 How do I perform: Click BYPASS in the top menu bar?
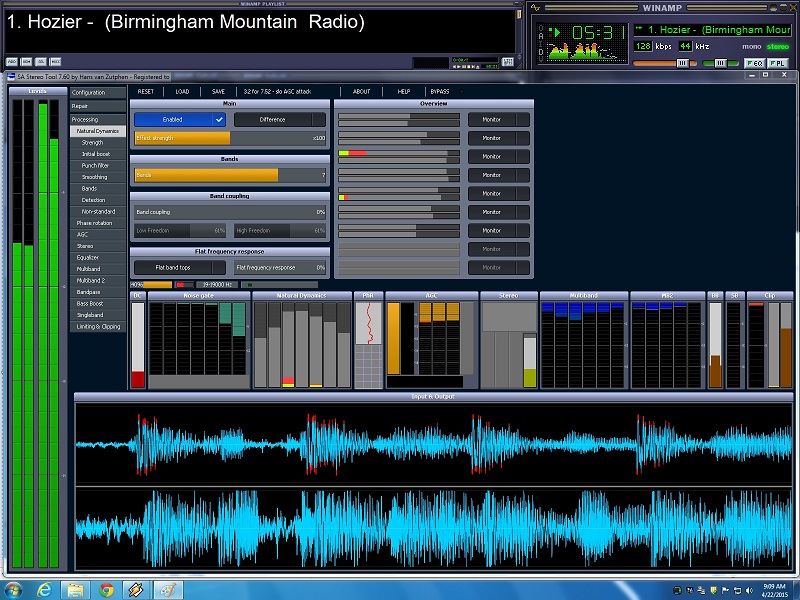pyautogui.click(x=440, y=92)
